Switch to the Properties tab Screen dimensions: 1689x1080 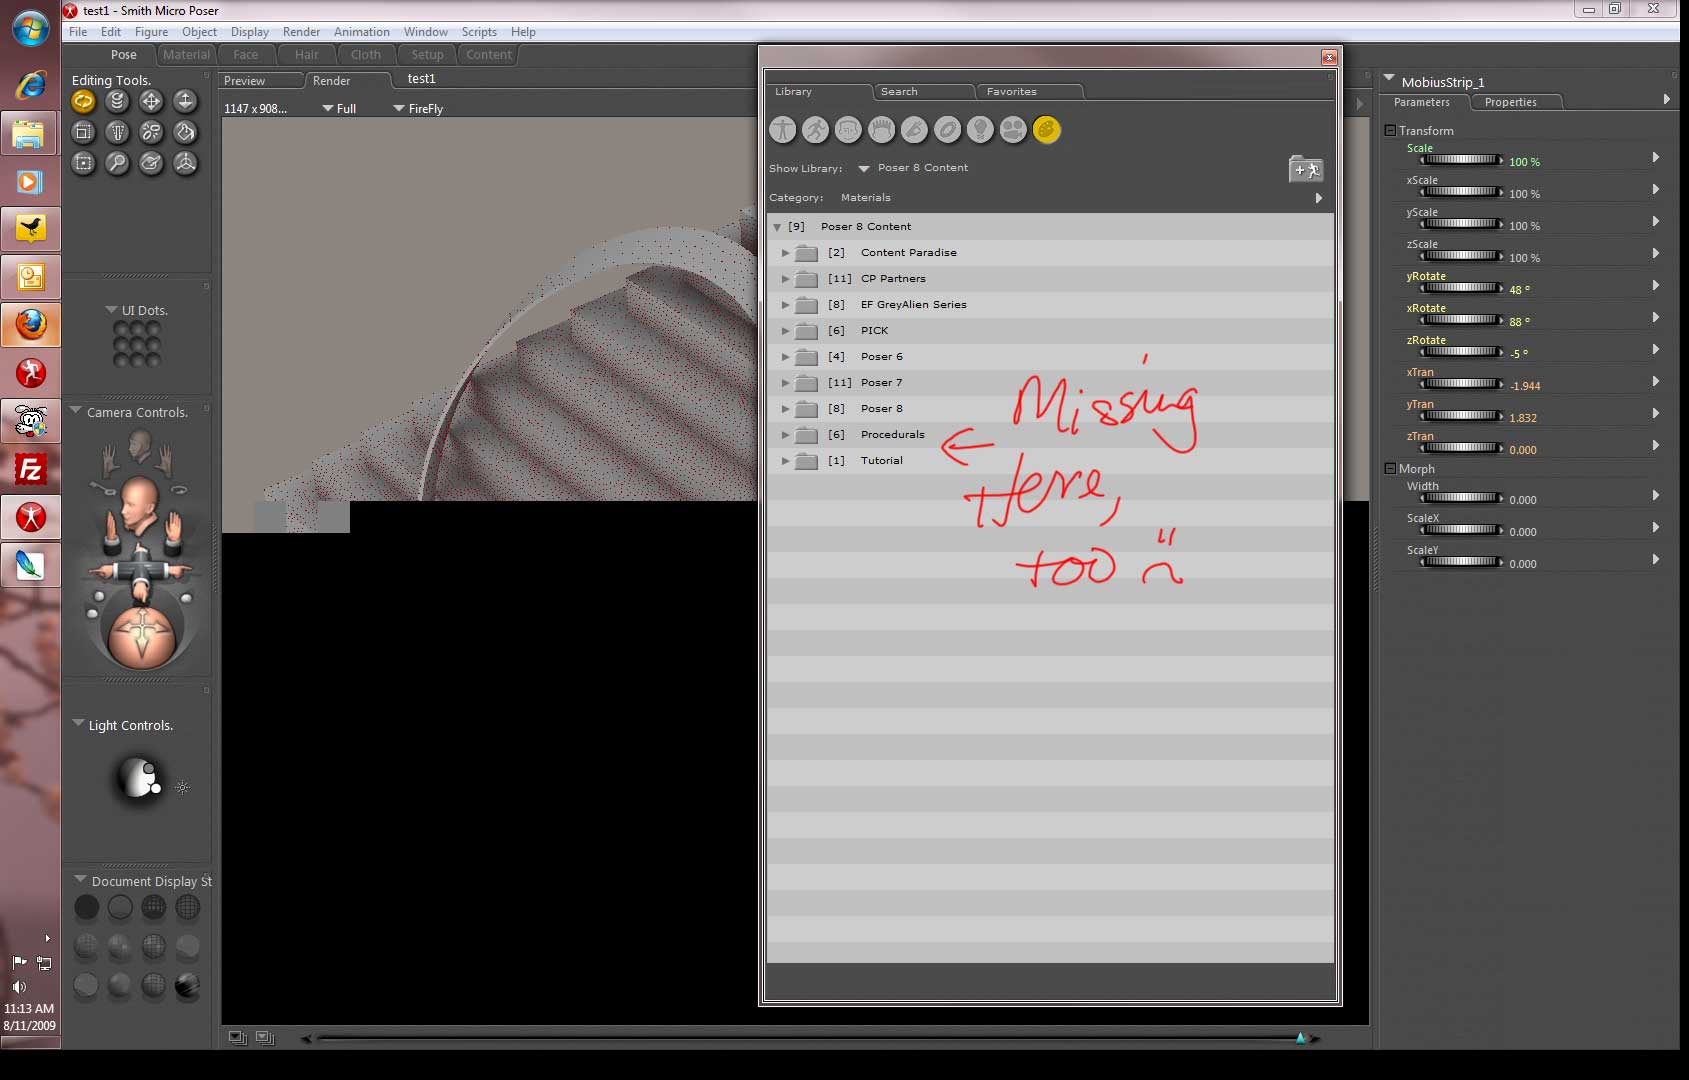click(x=1515, y=102)
